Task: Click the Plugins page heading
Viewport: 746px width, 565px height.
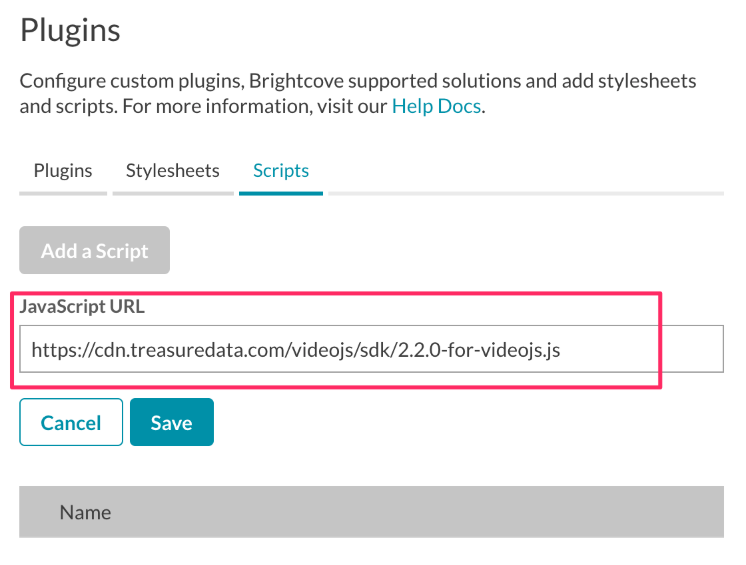Action: pos(70,30)
